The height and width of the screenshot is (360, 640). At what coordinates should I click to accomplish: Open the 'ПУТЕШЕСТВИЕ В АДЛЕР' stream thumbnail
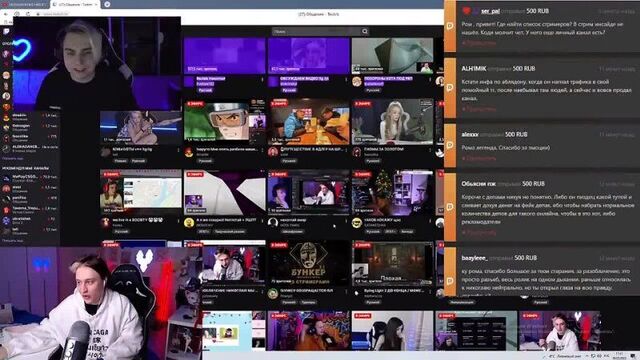pyautogui.click(x=309, y=122)
